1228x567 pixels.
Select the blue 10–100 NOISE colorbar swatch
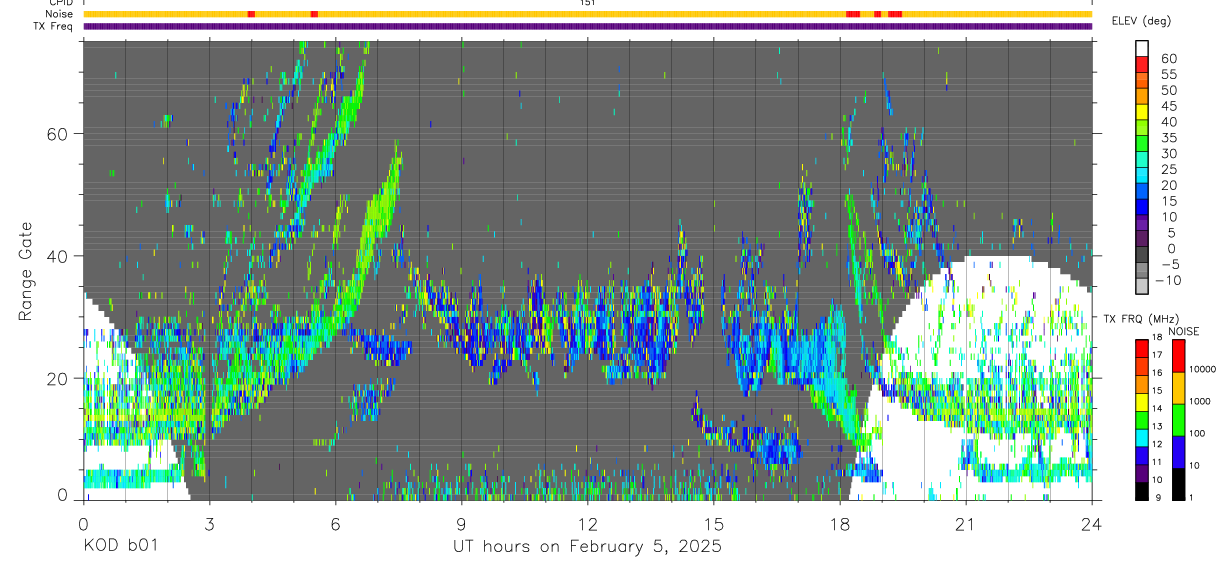coord(1179,451)
